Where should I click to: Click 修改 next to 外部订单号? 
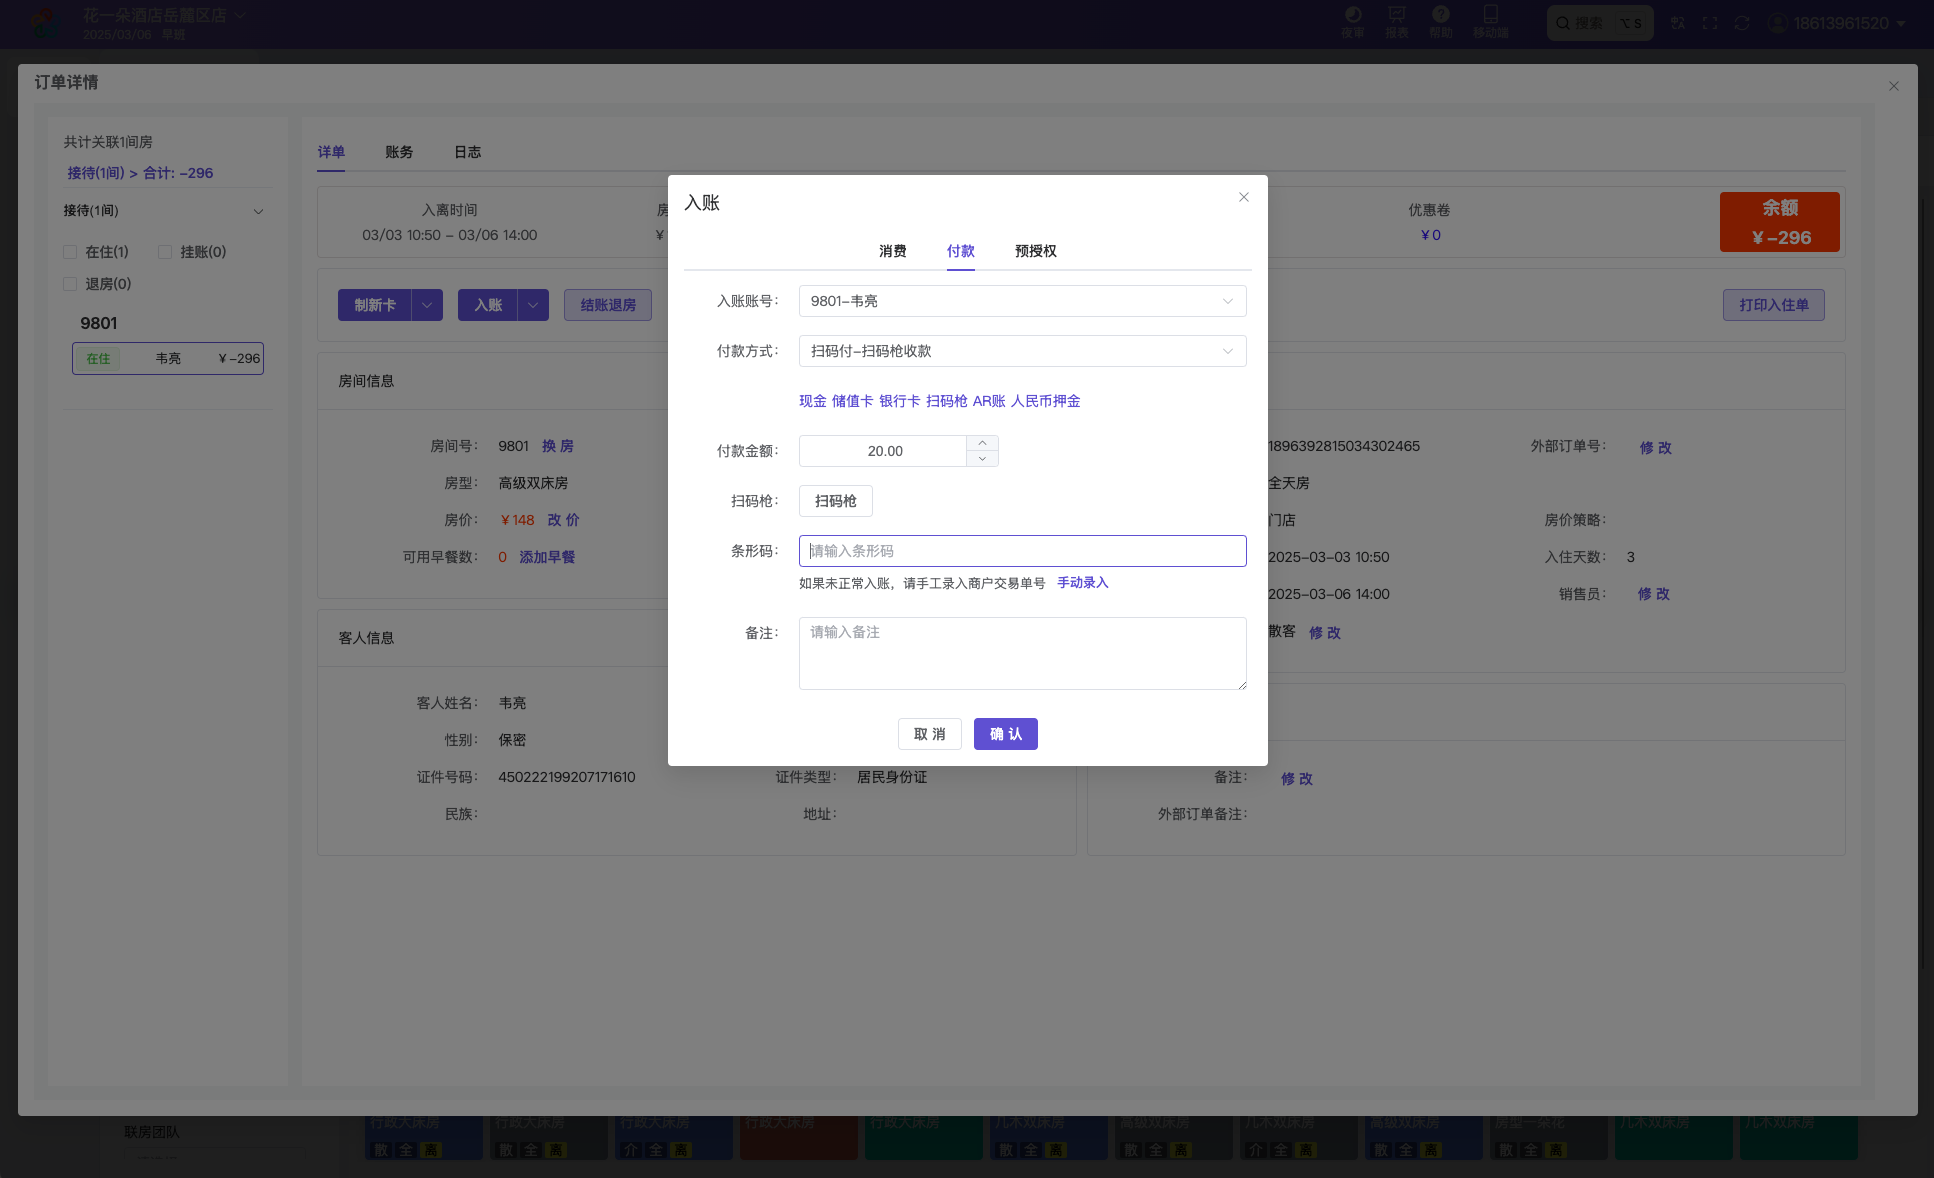pyautogui.click(x=1656, y=448)
